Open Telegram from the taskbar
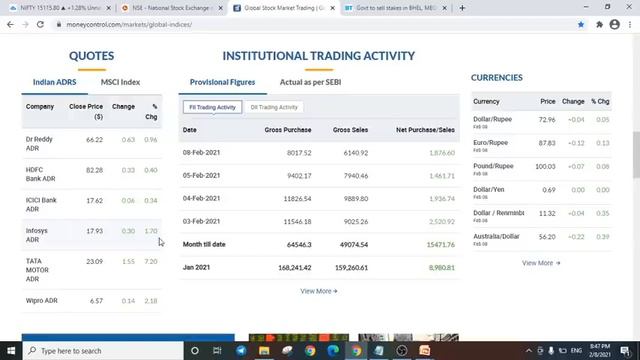Viewport: 640px width, 360px height. tap(241, 351)
